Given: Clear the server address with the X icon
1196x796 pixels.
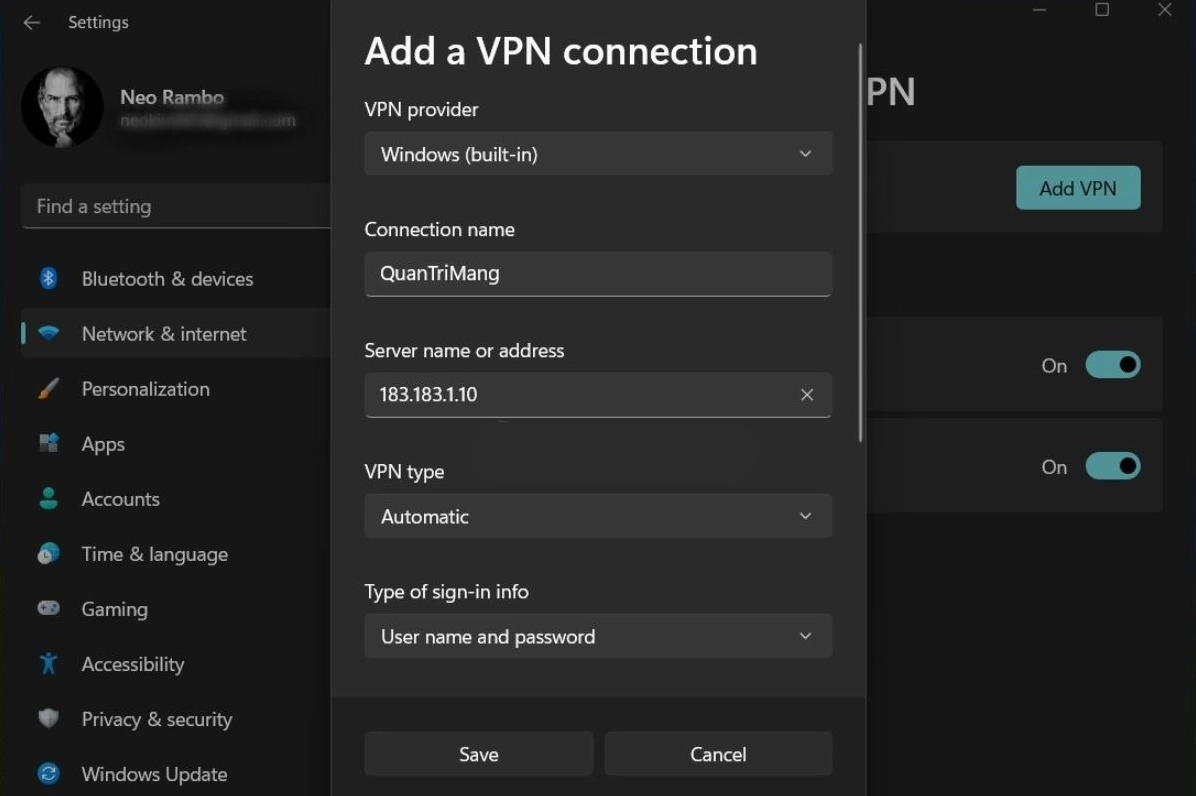Looking at the screenshot, I should click(807, 394).
